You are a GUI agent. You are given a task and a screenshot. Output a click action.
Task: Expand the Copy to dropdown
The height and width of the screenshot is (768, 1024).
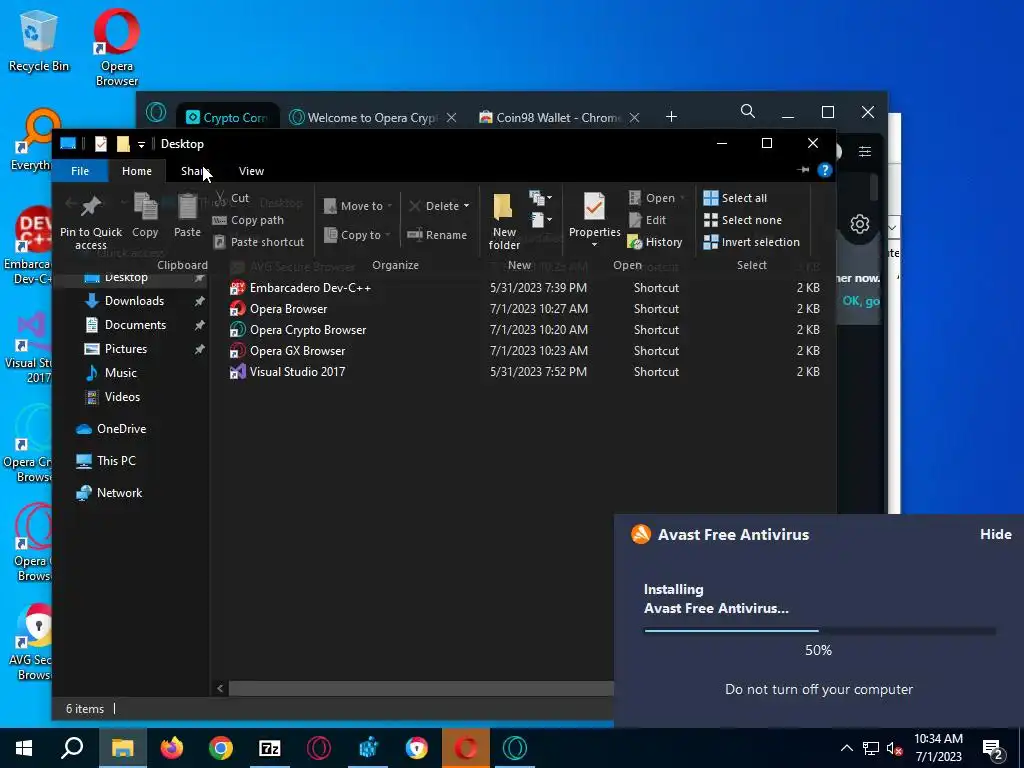tap(387, 235)
